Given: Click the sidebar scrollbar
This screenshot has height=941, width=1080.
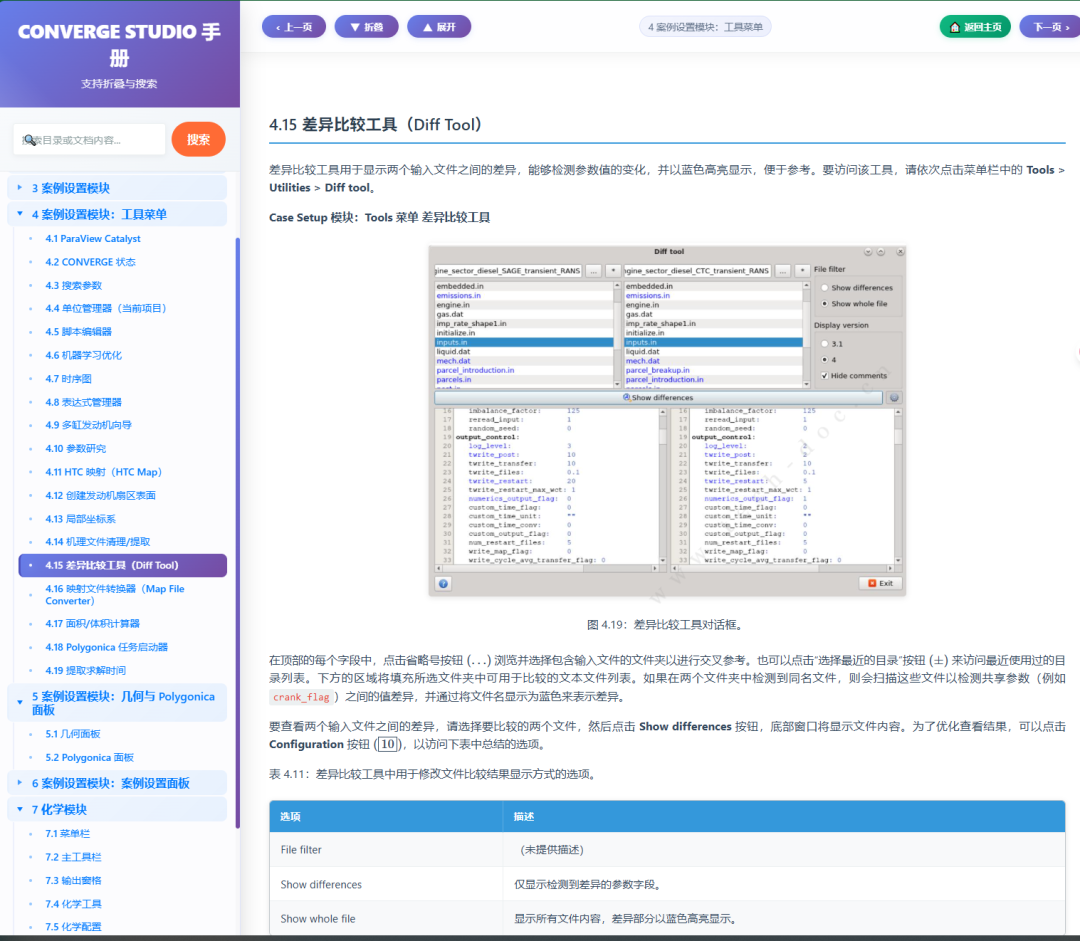Looking at the screenshot, I should click(x=238, y=532).
